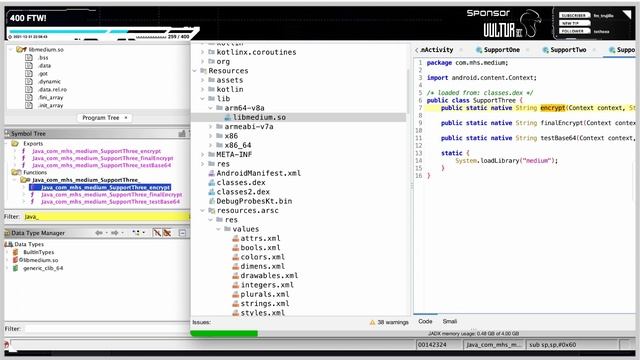Select SupportThree_finalEncrypt under Functions
This screenshot has height=360, width=640.
111,195
